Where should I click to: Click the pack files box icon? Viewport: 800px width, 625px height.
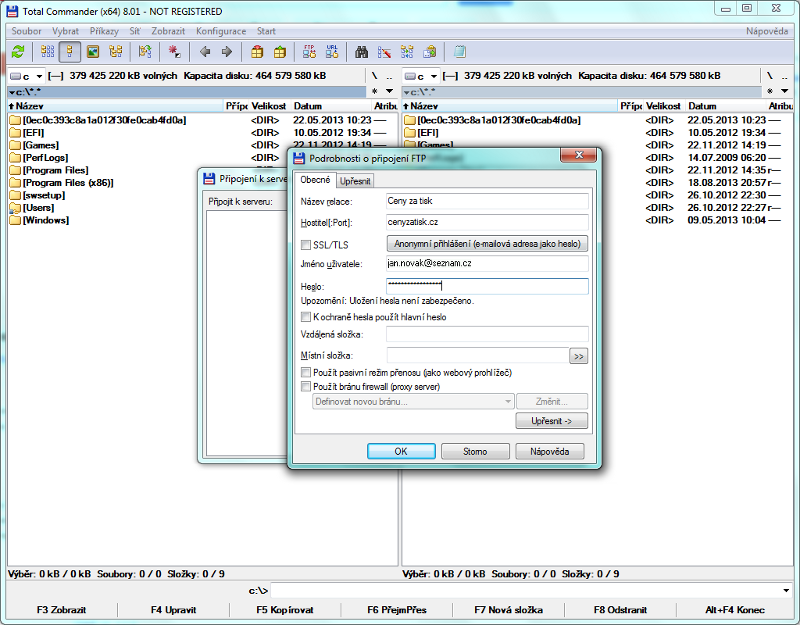coord(257,52)
